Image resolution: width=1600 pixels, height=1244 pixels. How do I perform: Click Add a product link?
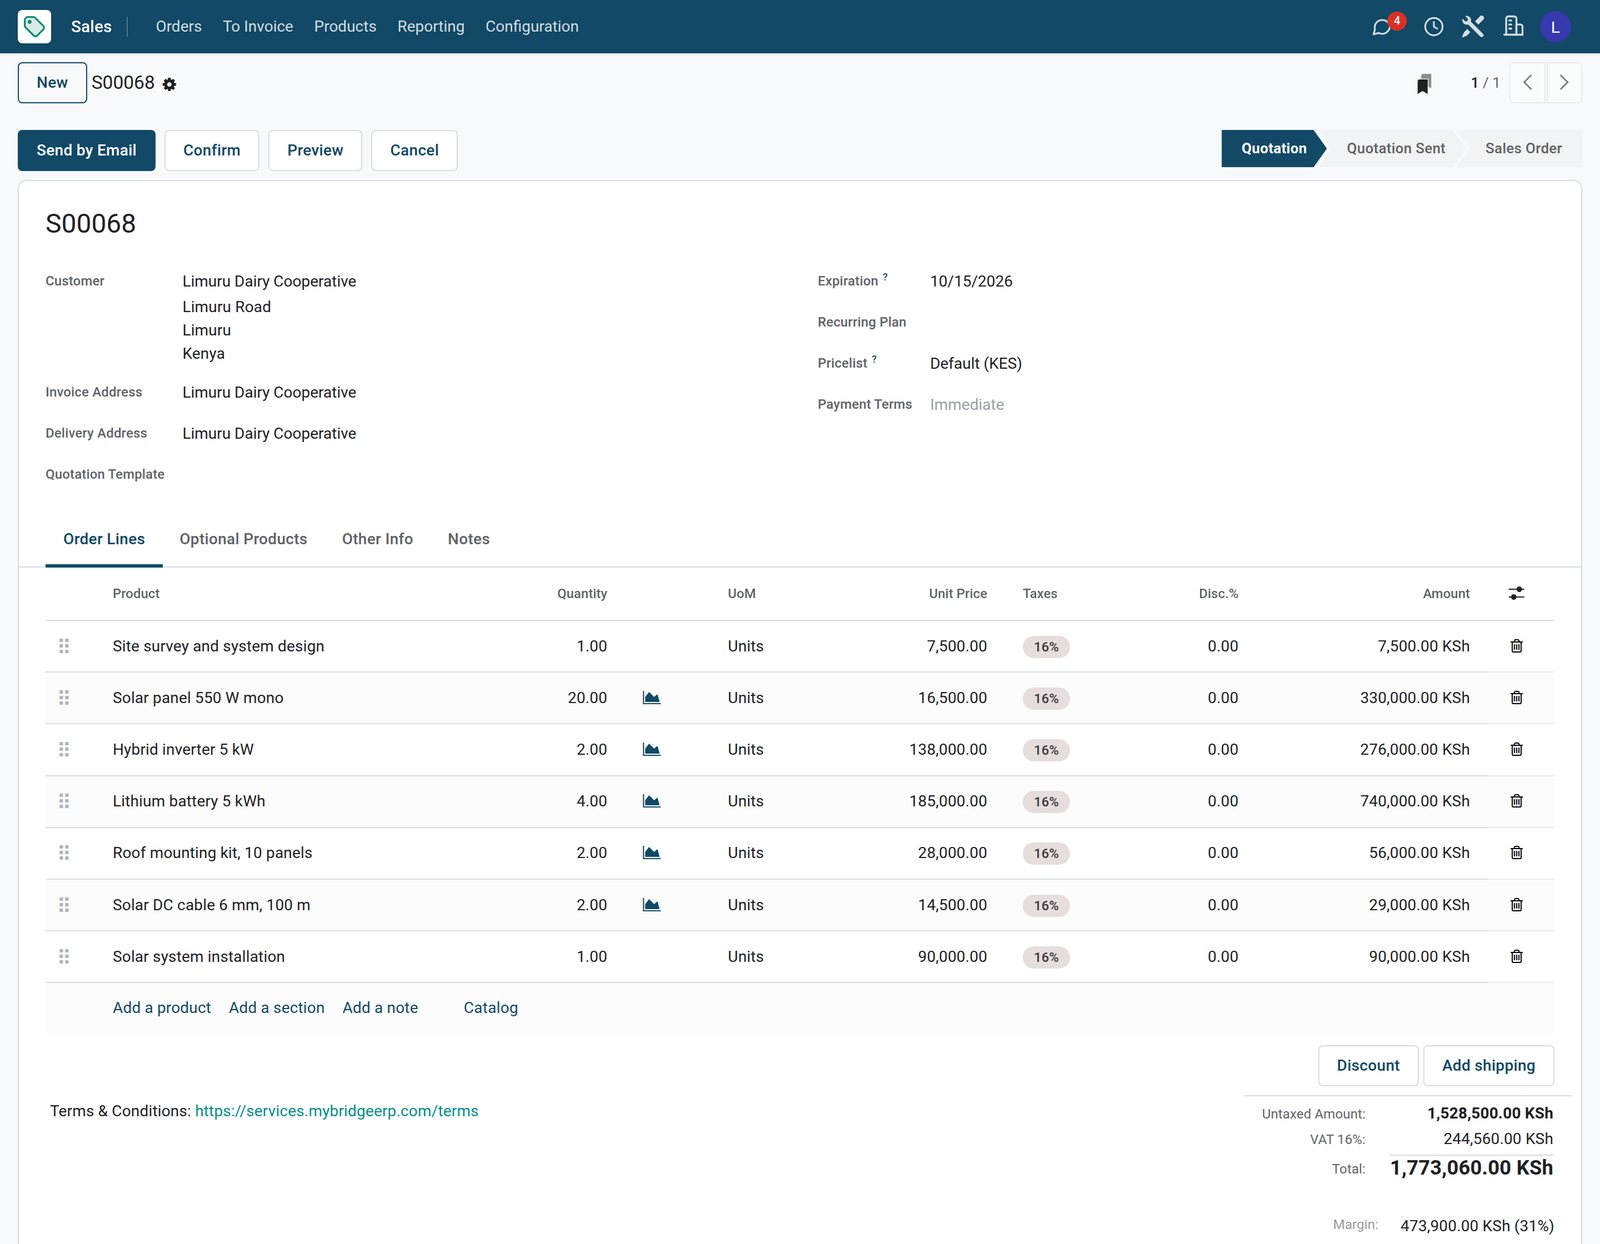pyautogui.click(x=161, y=1008)
